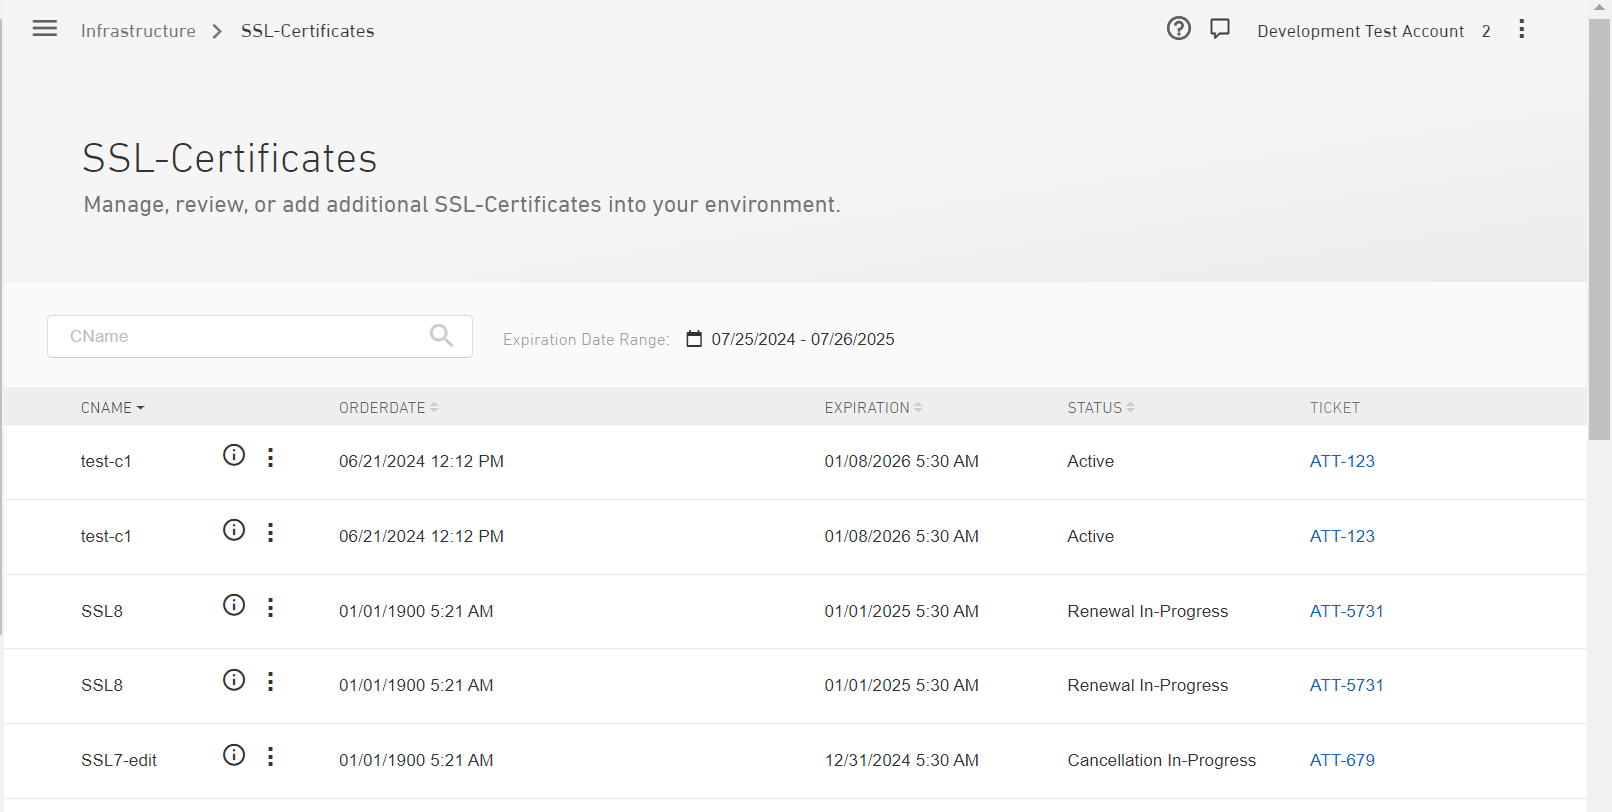1612x812 pixels.
Task: Click the search magnifier in CName field
Action: pos(441,336)
